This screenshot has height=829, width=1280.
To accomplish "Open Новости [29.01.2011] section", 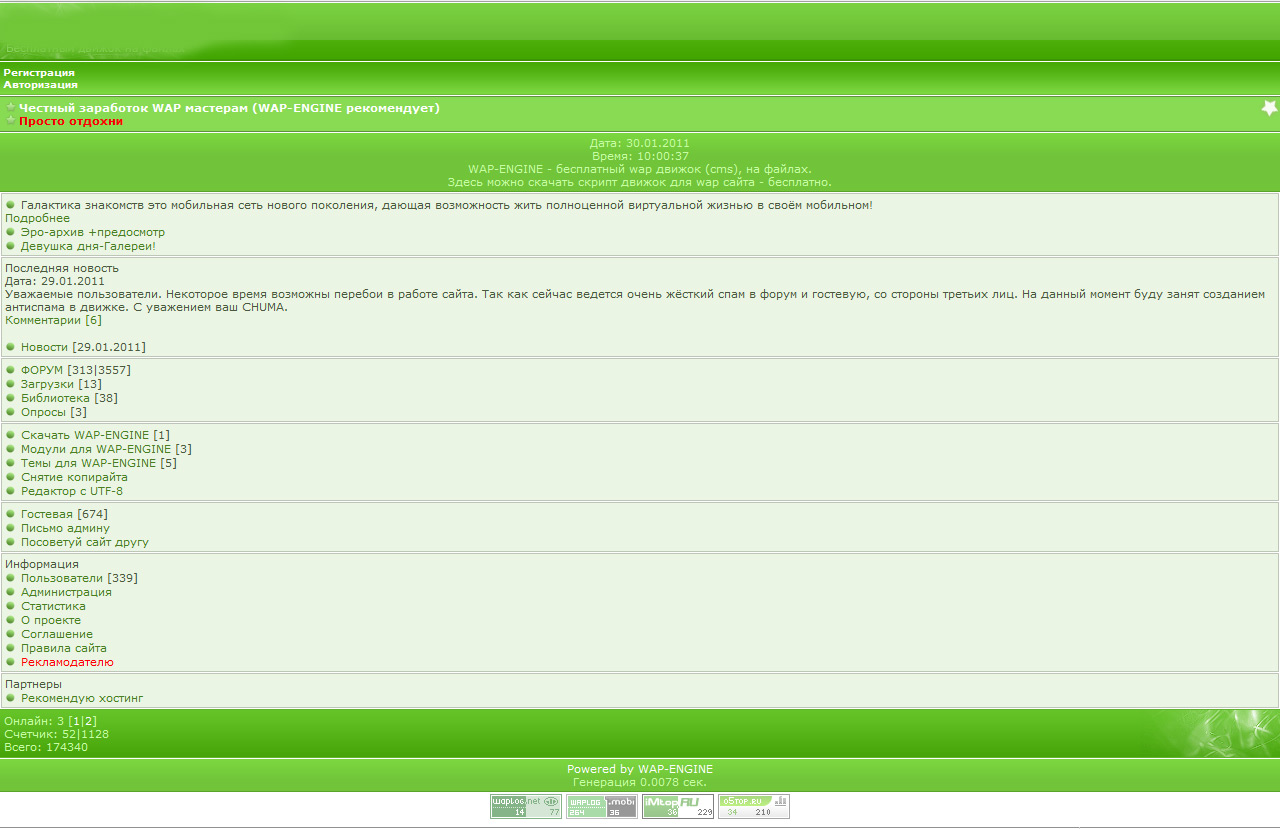I will coord(83,347).
